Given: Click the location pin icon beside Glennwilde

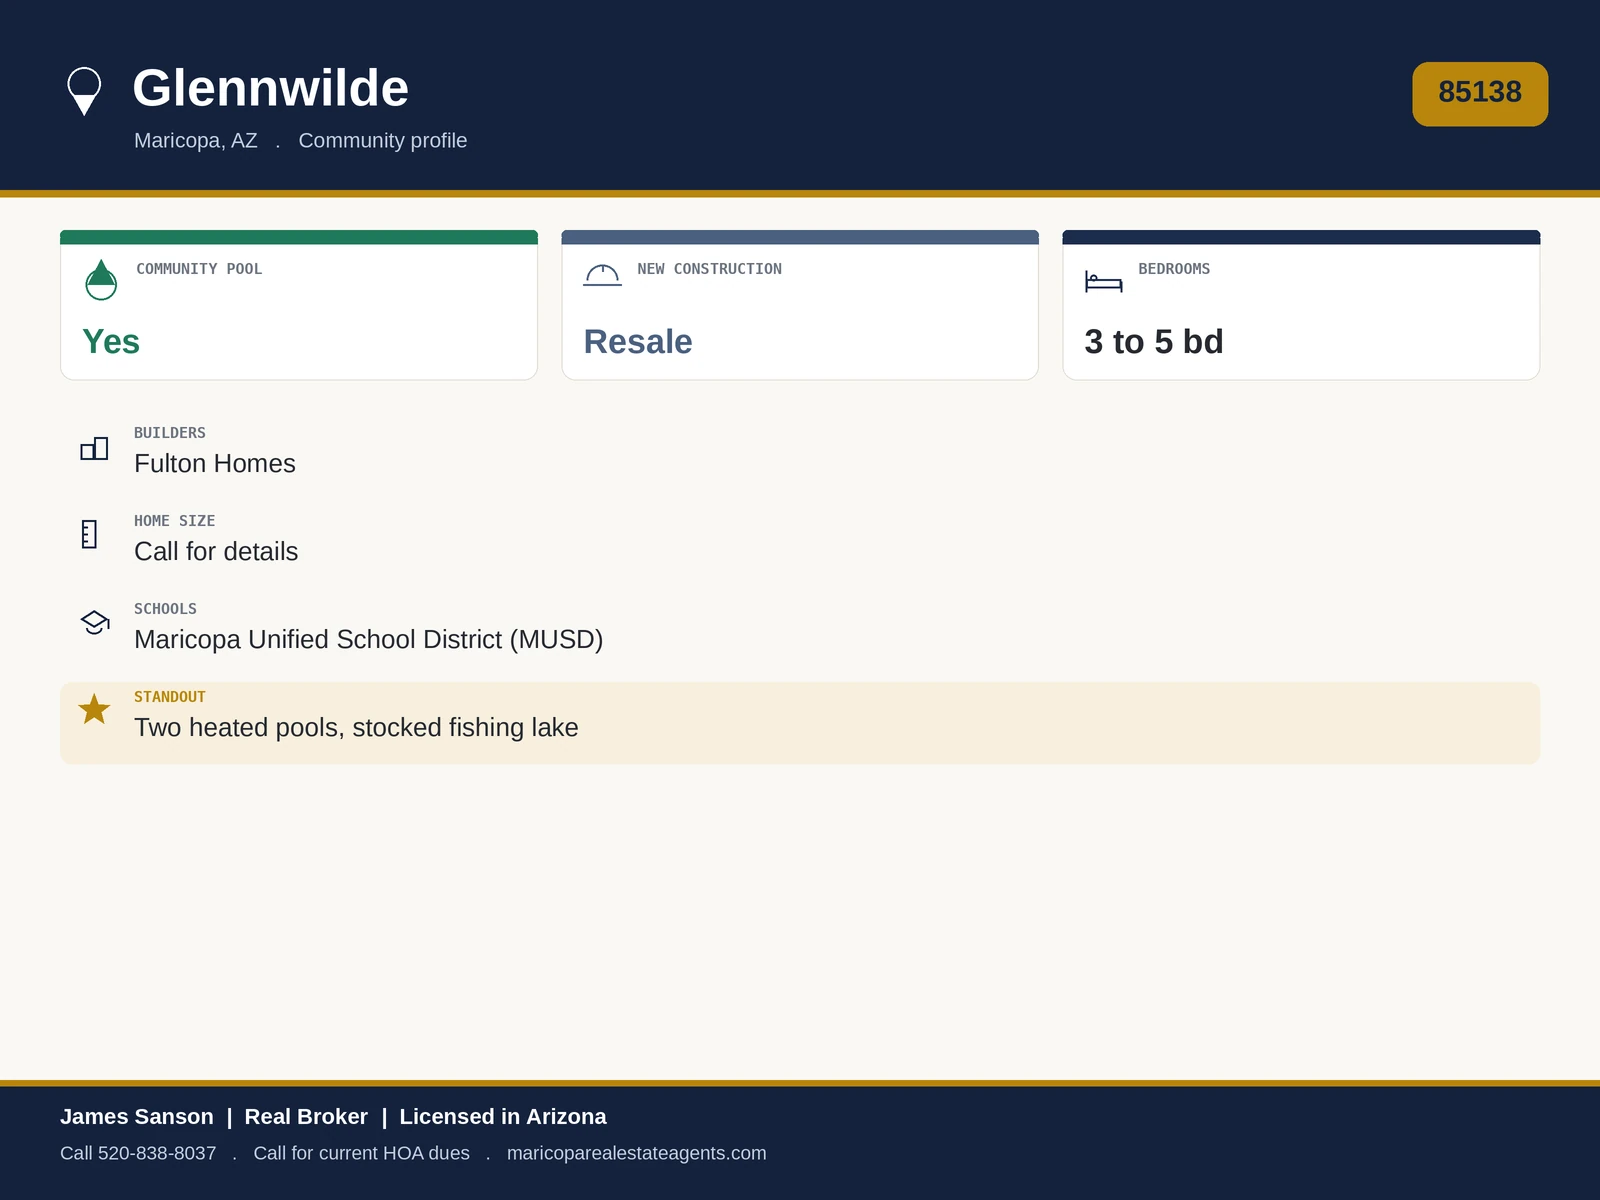Looking at the screenshot, I should (84, 92).
